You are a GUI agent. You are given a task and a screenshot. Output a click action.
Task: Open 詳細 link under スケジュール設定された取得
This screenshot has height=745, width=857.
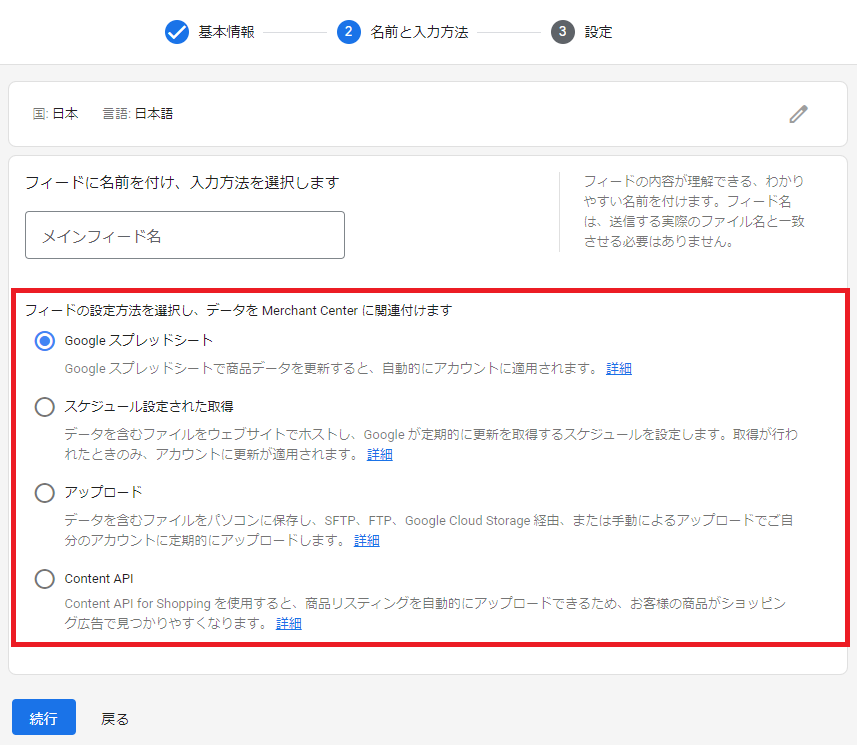point(379,455)
